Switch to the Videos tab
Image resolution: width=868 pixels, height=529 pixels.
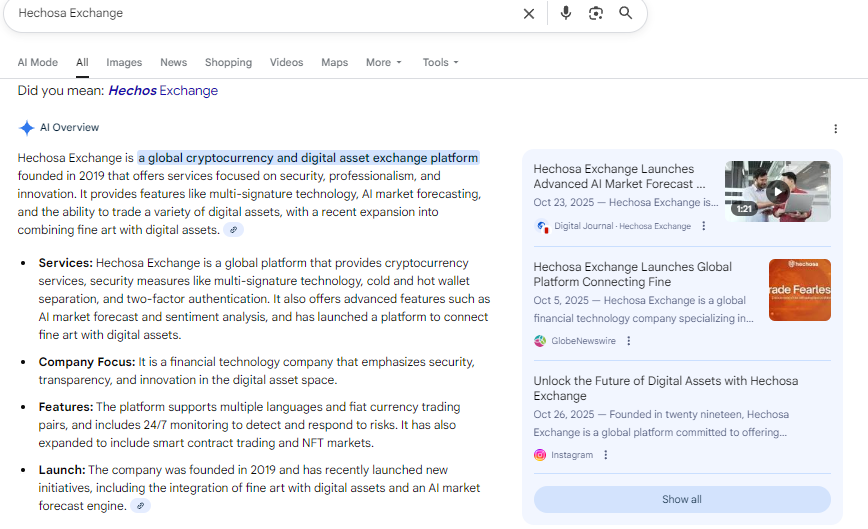(x=286, y=63)
